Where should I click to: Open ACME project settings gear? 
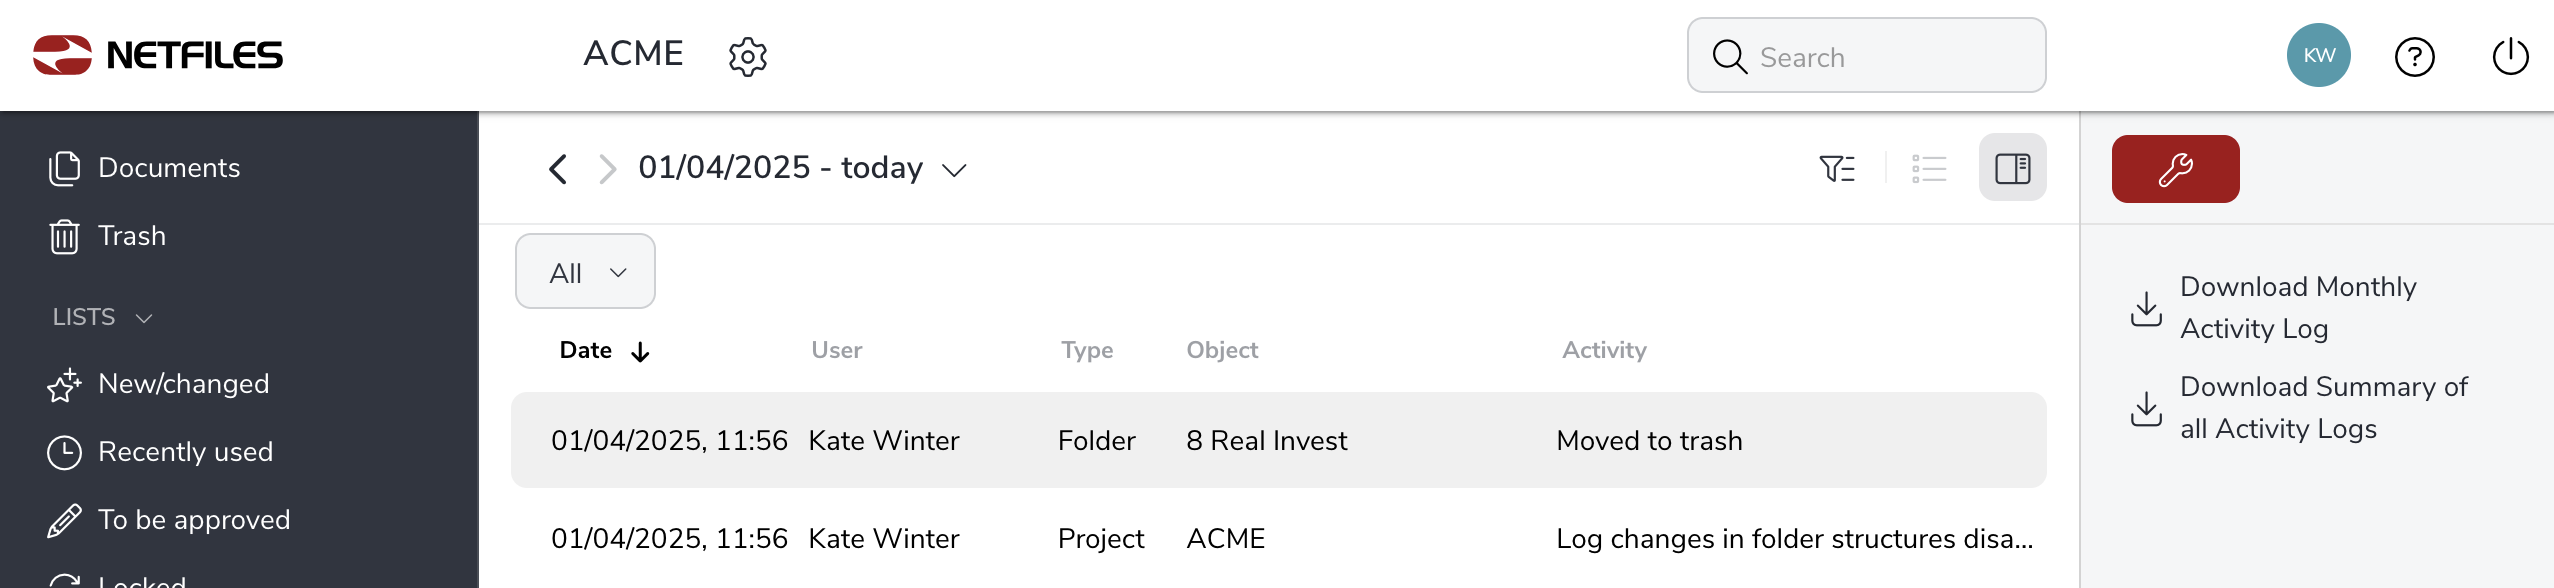747,57
